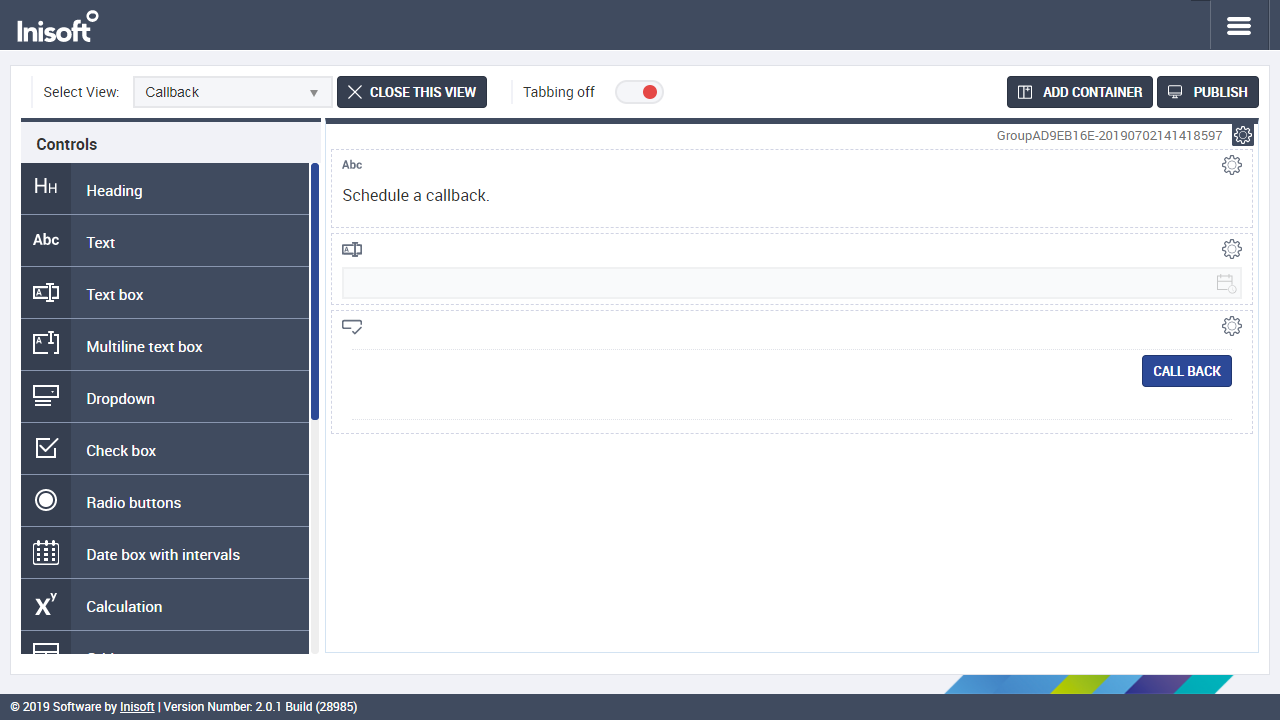Viewport: 1280px width, 720px height.
Task: Click the Publish button
Action: click(1207, 92)
